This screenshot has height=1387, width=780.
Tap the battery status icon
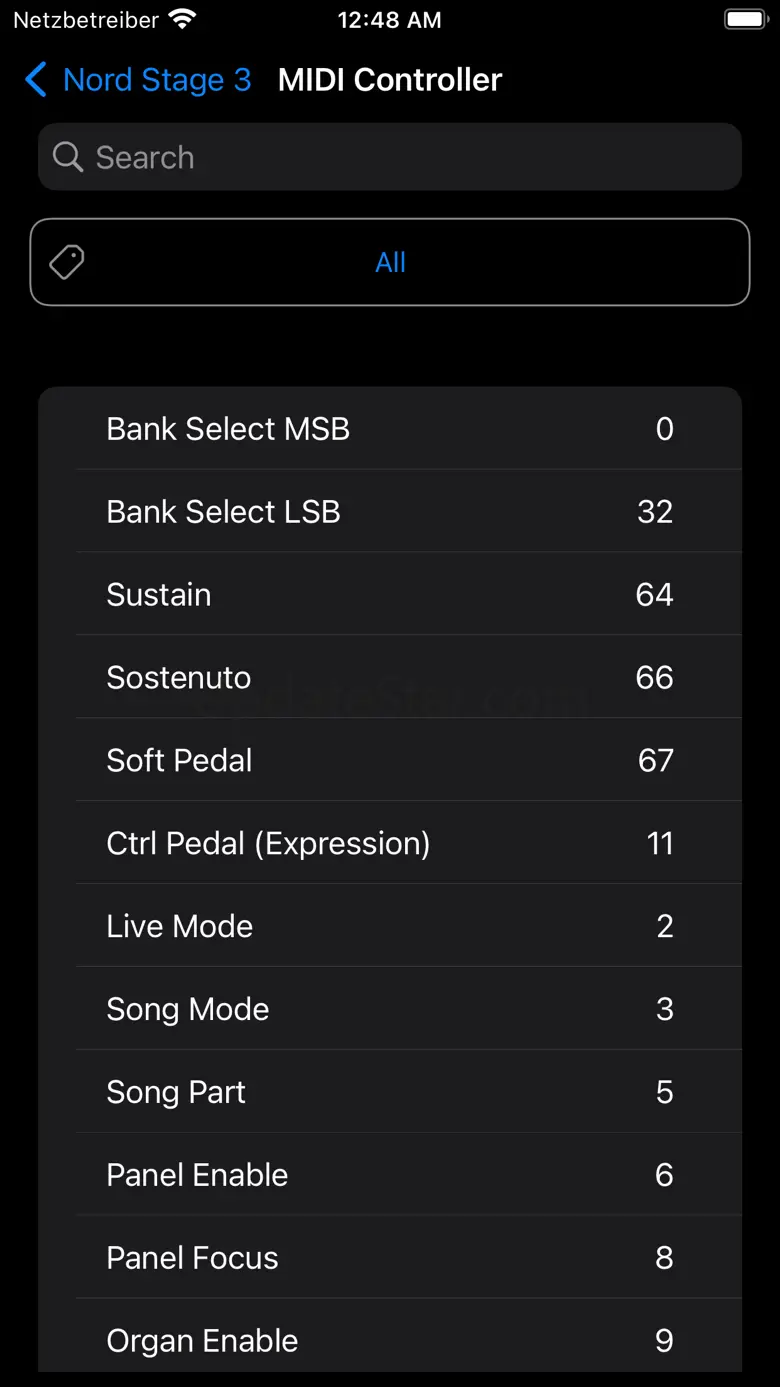tap(745, 20)
